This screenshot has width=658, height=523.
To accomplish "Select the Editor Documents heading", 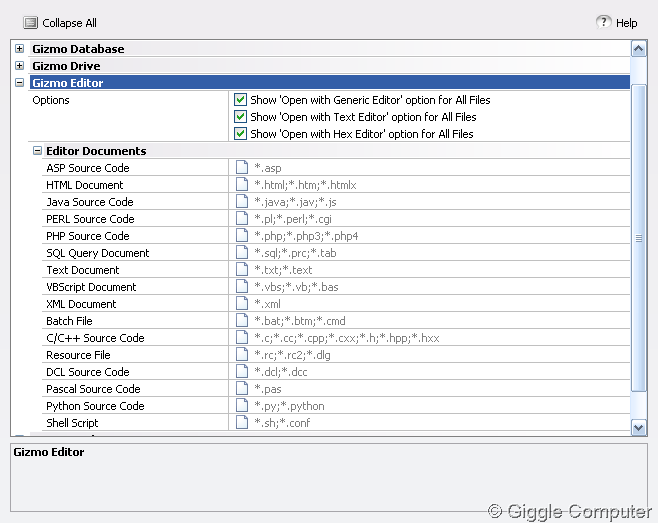I will tap(96, 151).
